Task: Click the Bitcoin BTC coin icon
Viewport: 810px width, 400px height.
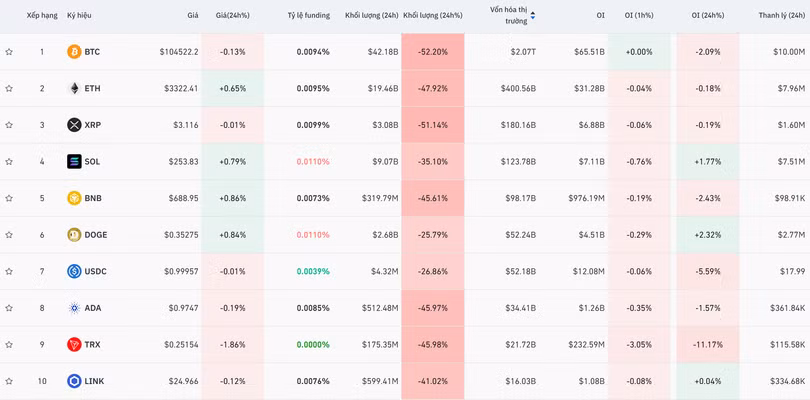Action: coord(74,52)
